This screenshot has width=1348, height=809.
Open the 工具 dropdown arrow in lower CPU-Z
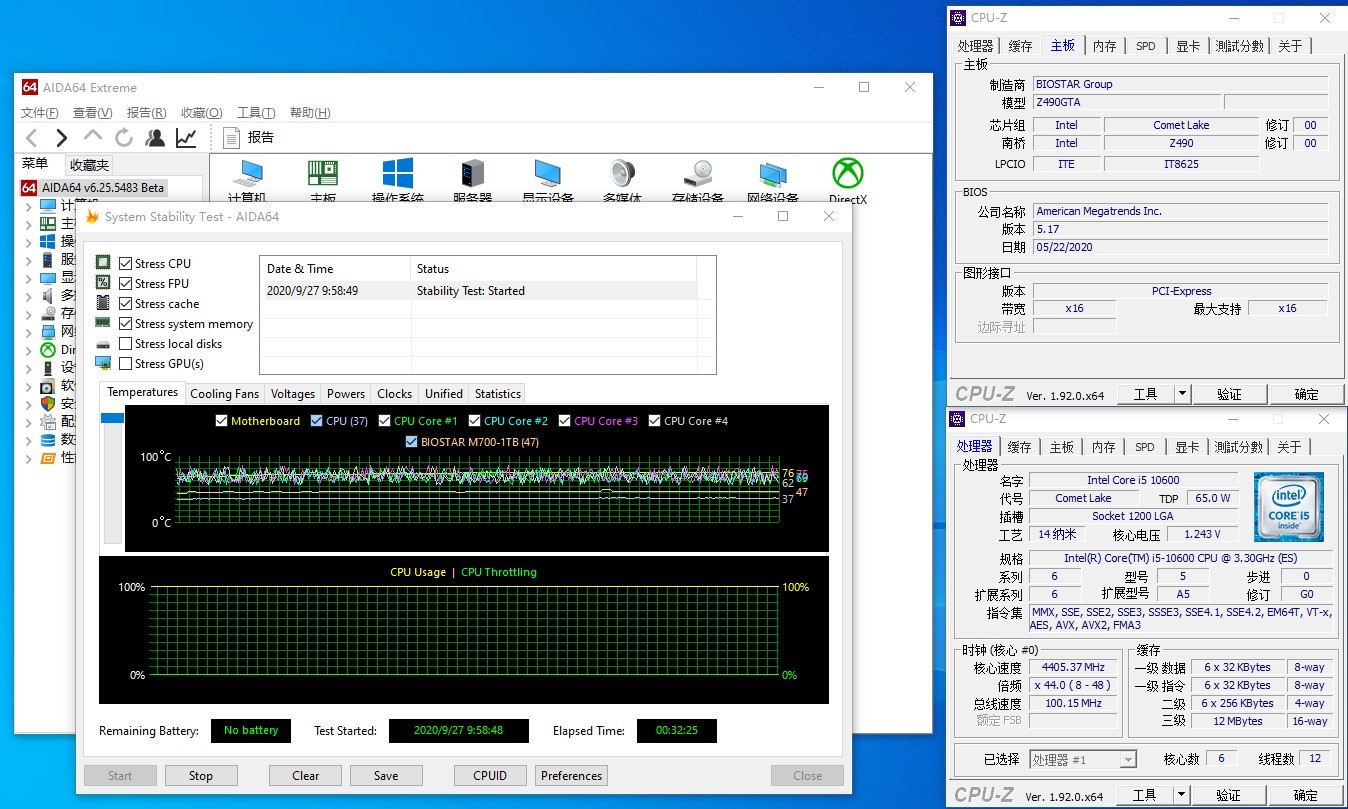tap(1183, 795)
